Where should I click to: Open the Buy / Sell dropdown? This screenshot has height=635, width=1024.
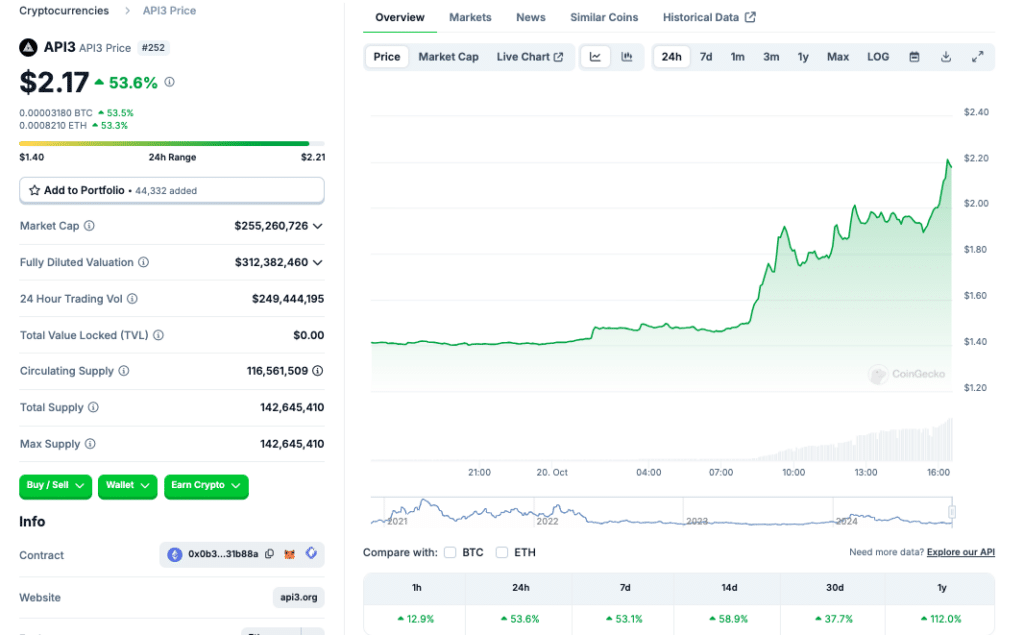pyautogui.click(x=56, y=485)
